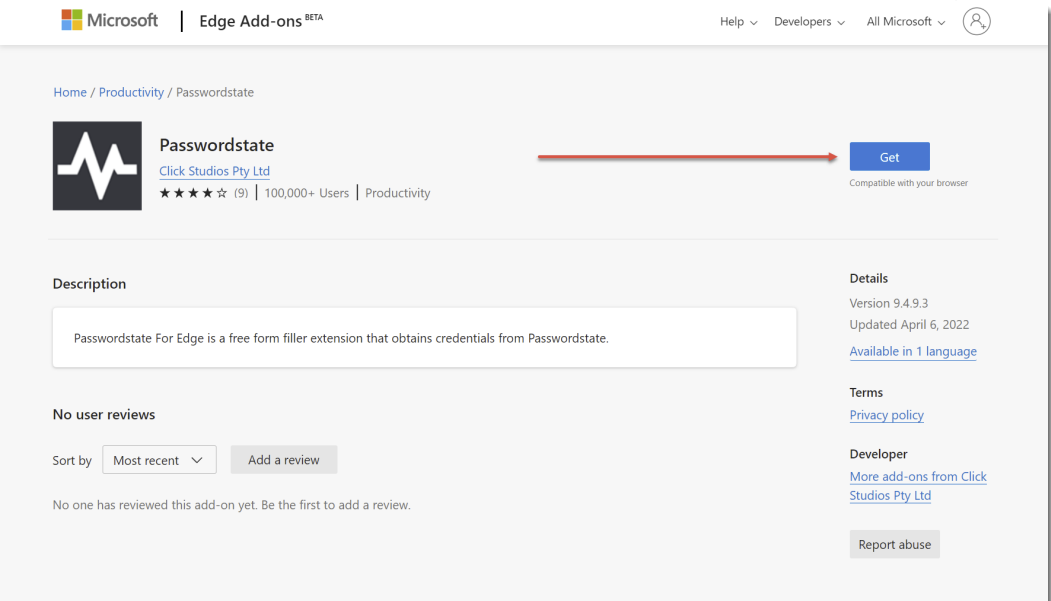Click the Updated April 6, 2022 text
The width and height of the screenshot is (1051, 601).
[x=909, y=324]
